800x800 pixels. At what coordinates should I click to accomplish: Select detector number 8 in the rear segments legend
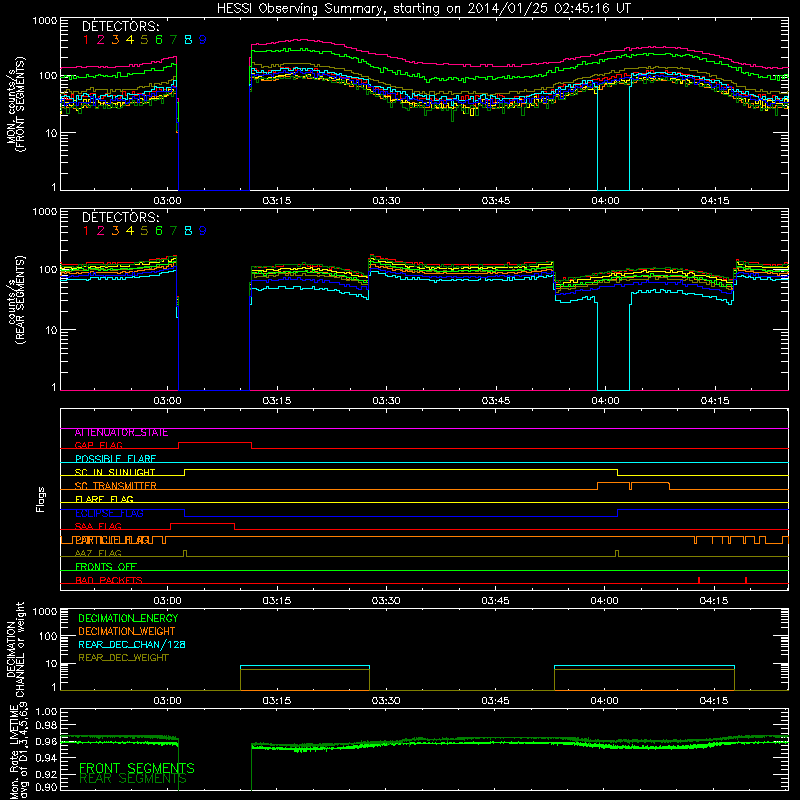[x=188, y=231]
